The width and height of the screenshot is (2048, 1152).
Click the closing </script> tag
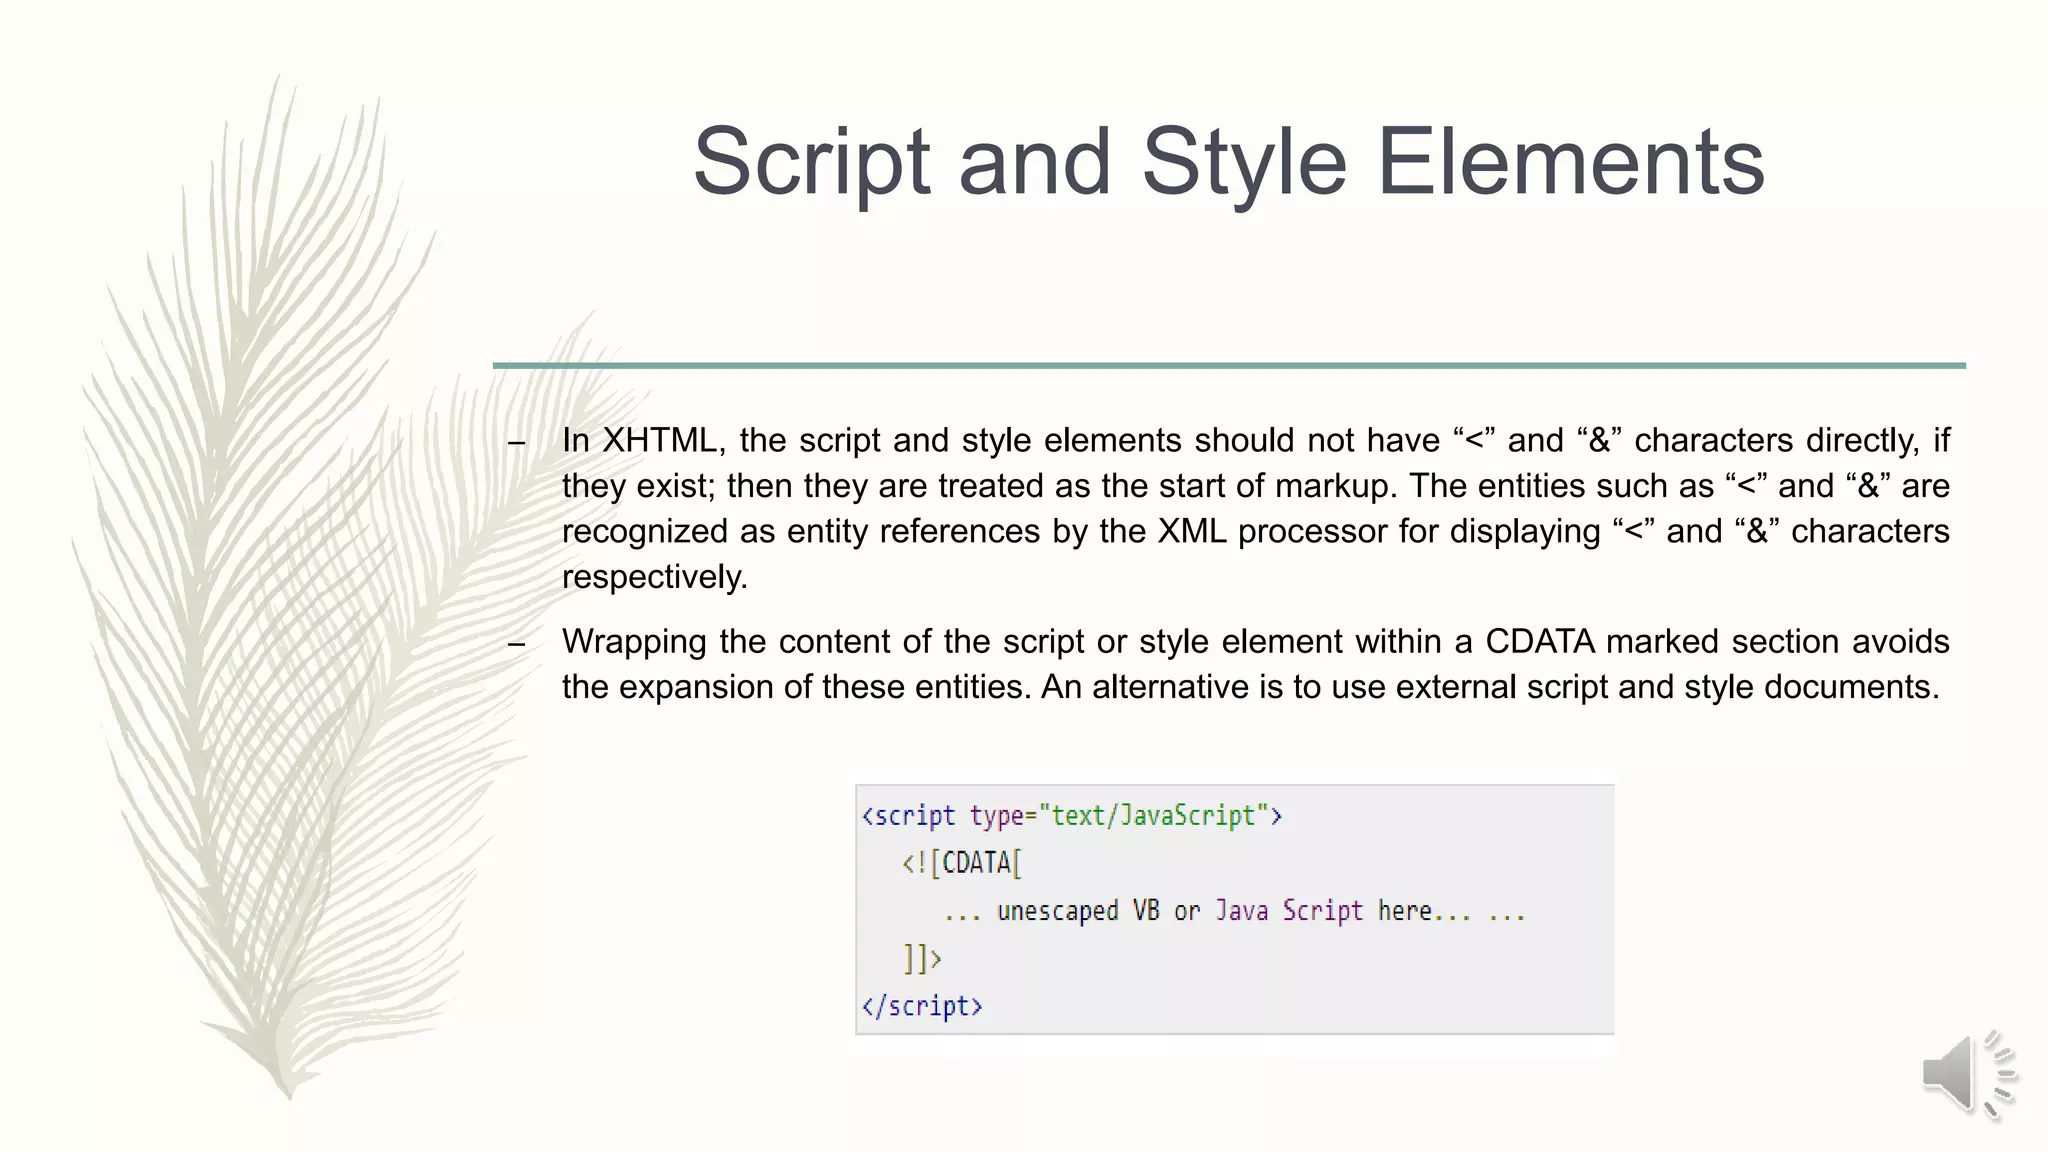922,1006
